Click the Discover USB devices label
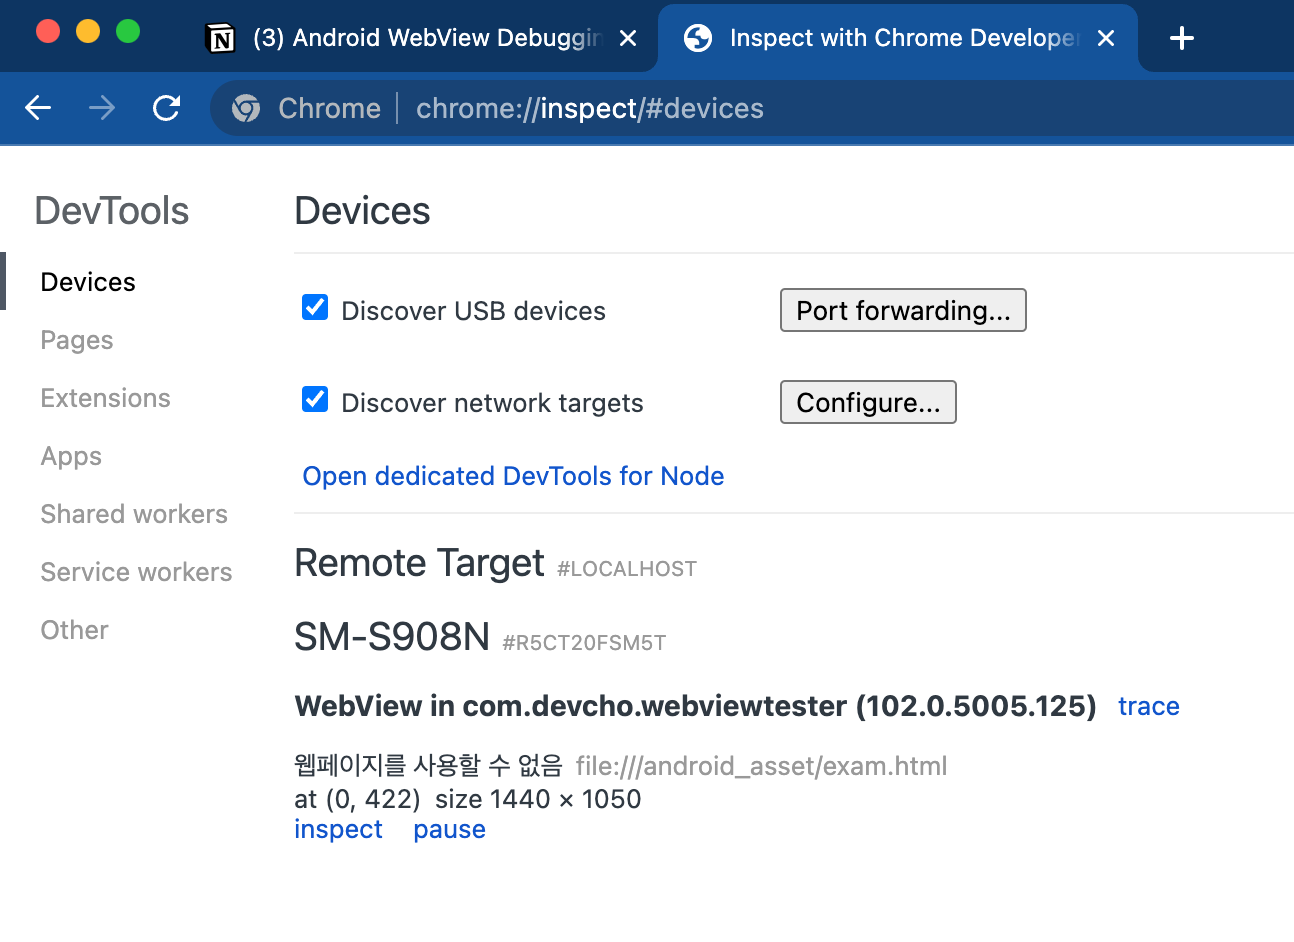The height and width of the screenshot is (942, 1294). (473, 311)
